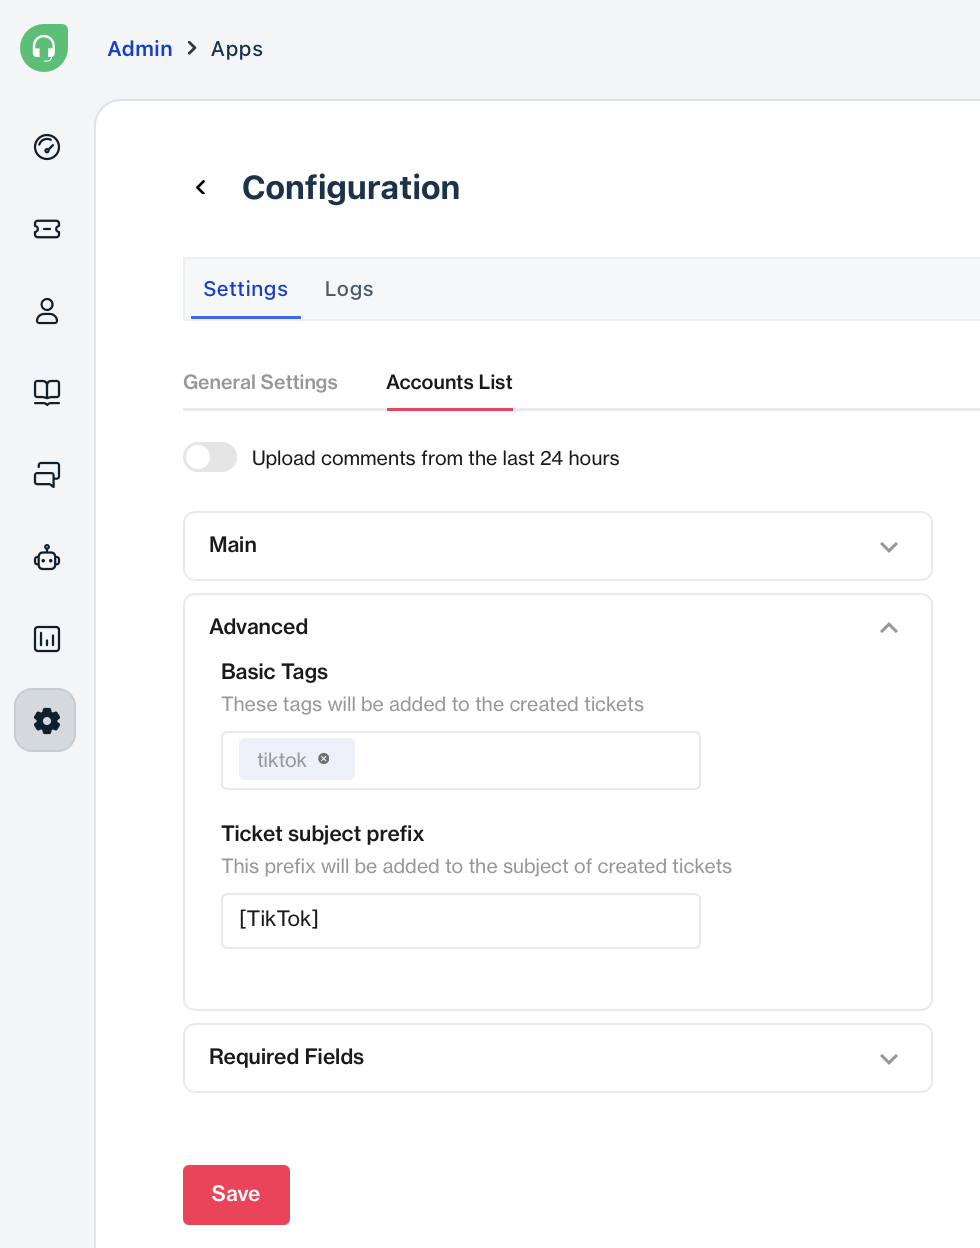The width and height of the screenshot is (980, 1248).
Task: Click 'This prefix will be added' description text
Action: click(476, 866)
